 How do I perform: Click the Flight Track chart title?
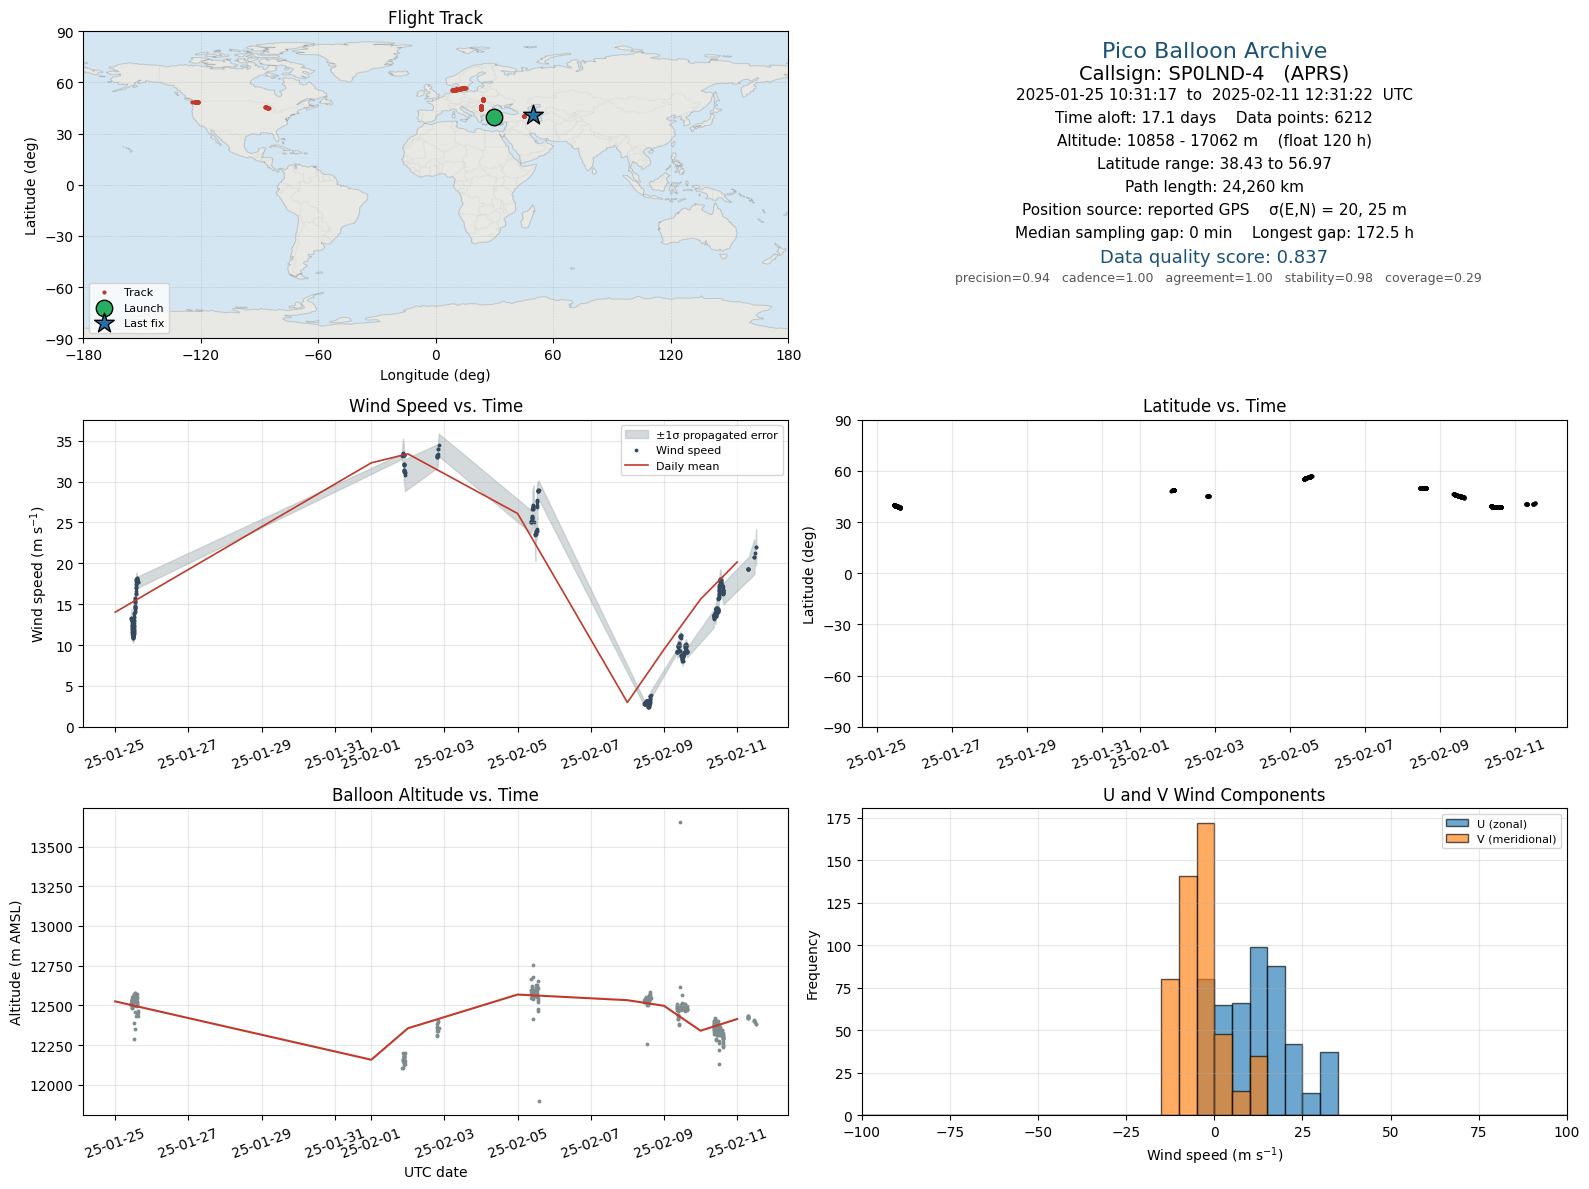[435, 18]
